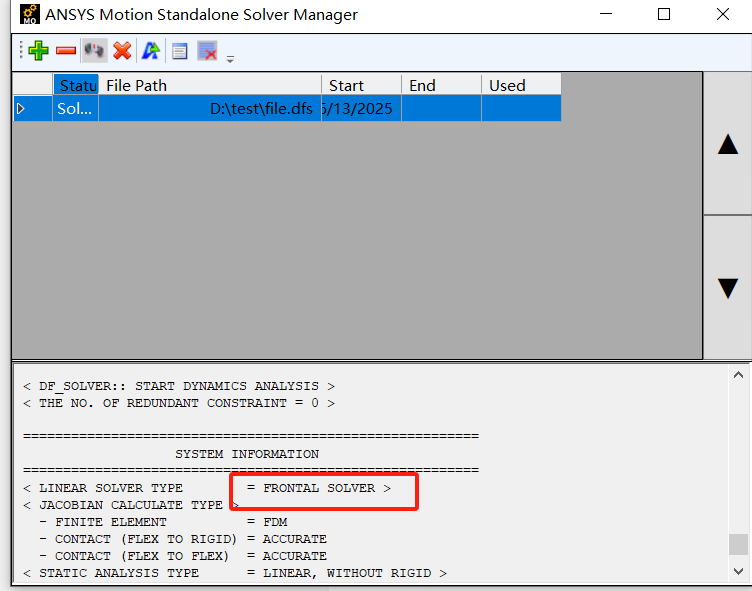Viewport: 752px width, 591px height.
Task: Click the Start column header
Action: click(x=361, y=85)
